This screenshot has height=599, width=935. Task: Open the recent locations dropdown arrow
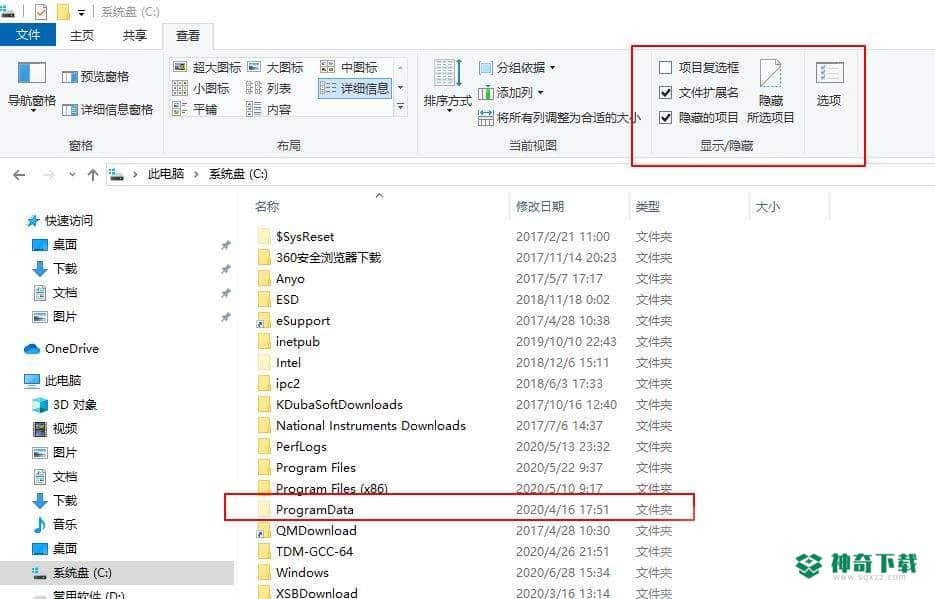pyautogui.click(x=72, y=175)
